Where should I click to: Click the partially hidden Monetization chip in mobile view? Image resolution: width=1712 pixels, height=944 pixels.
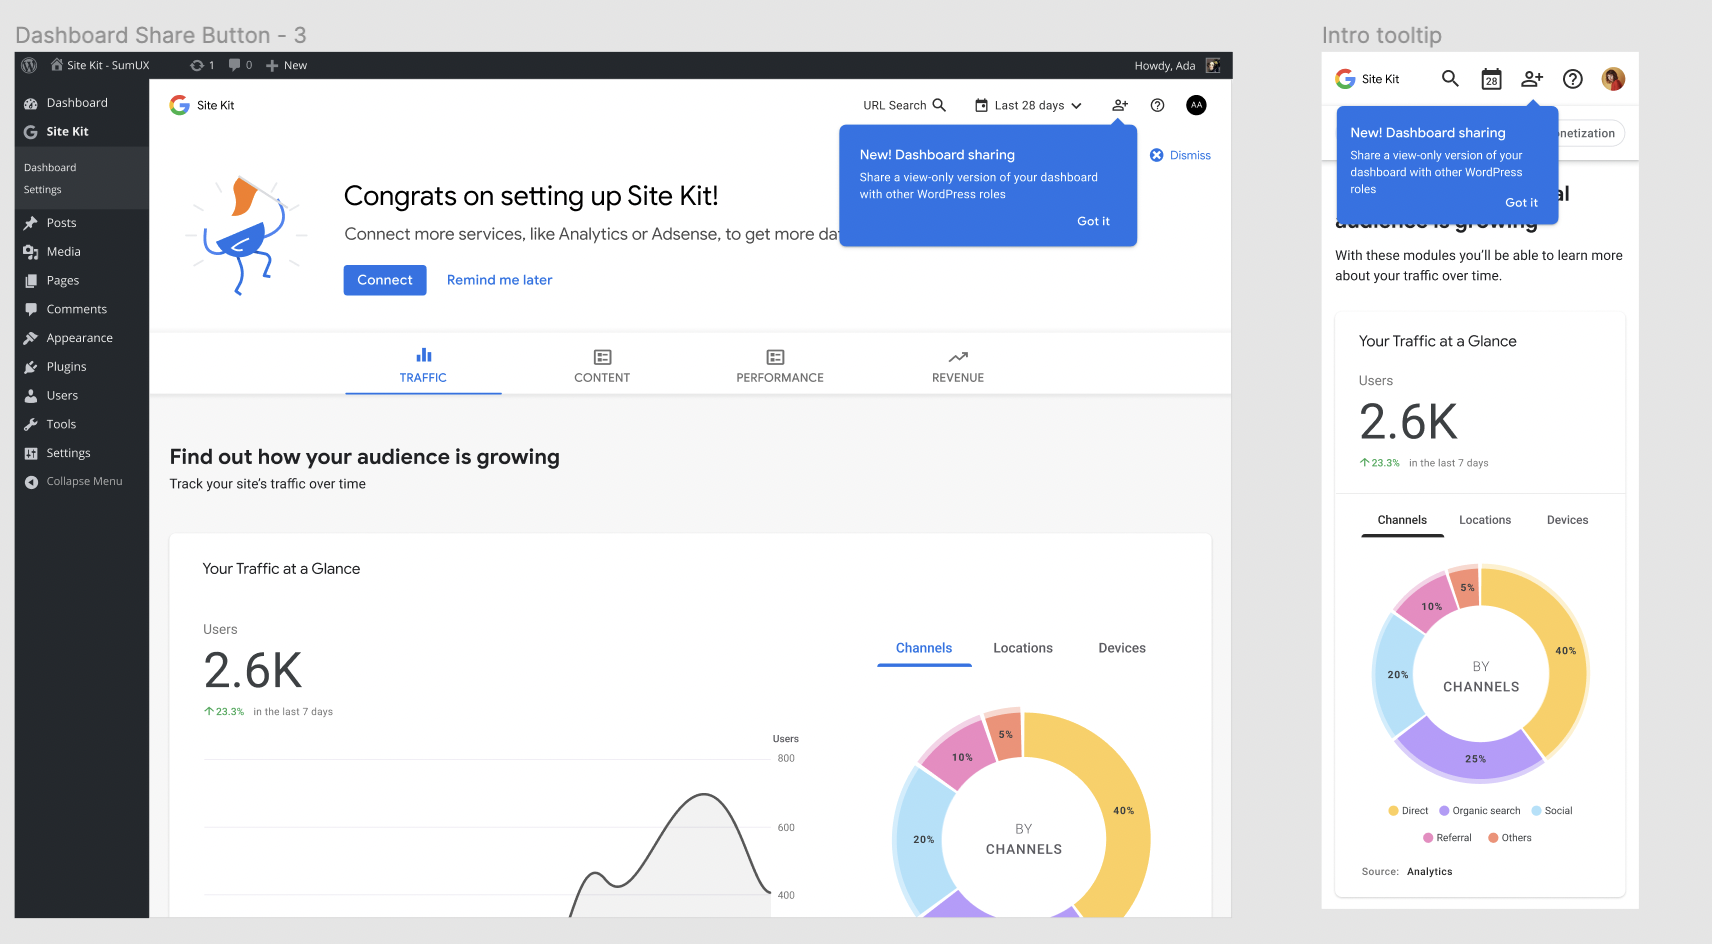pos(1592,133)
